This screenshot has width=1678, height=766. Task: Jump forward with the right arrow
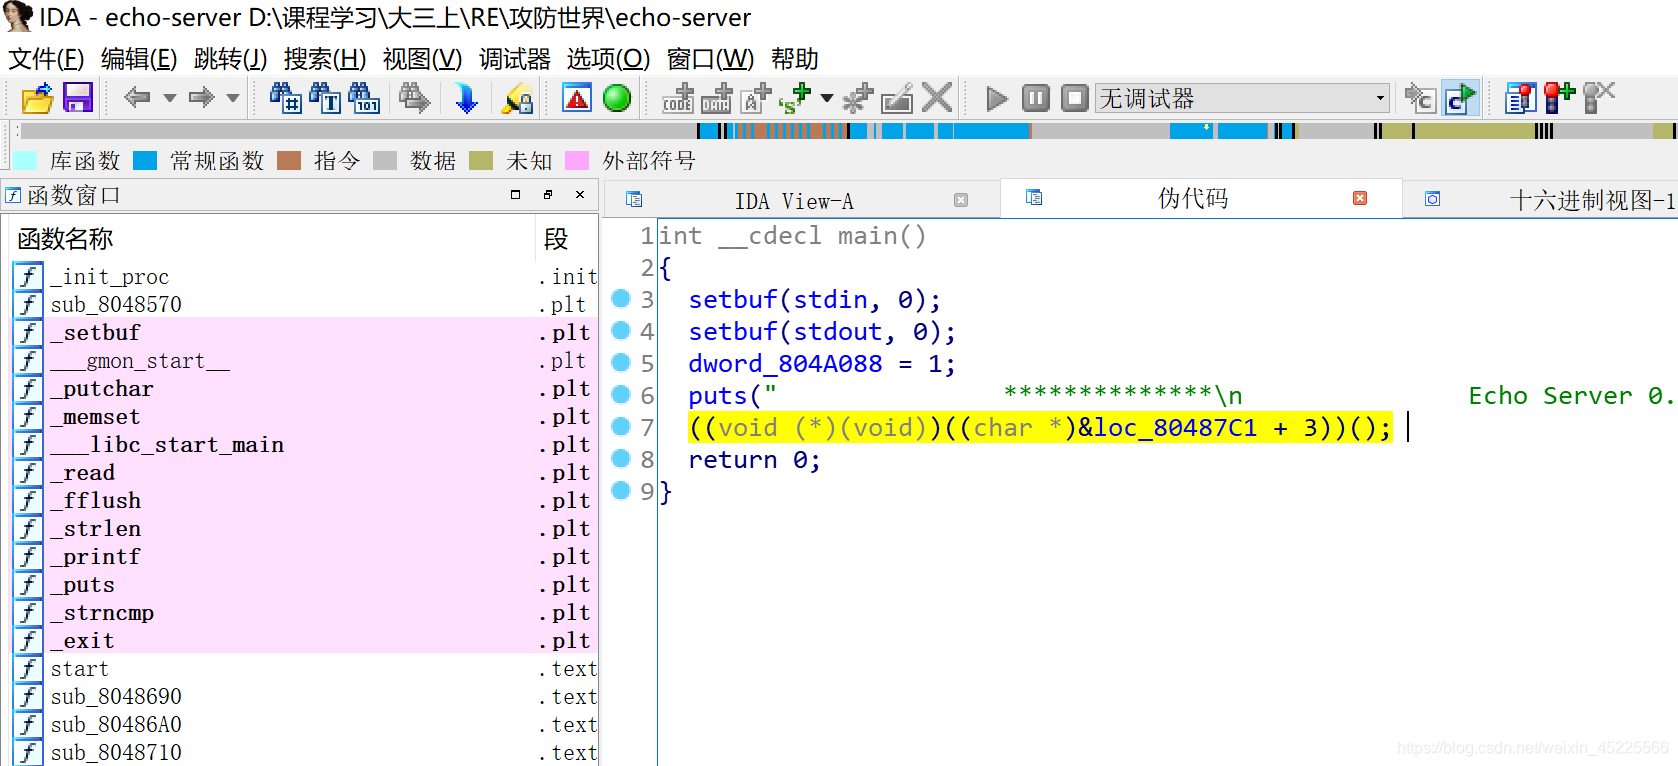click(202, 97)
